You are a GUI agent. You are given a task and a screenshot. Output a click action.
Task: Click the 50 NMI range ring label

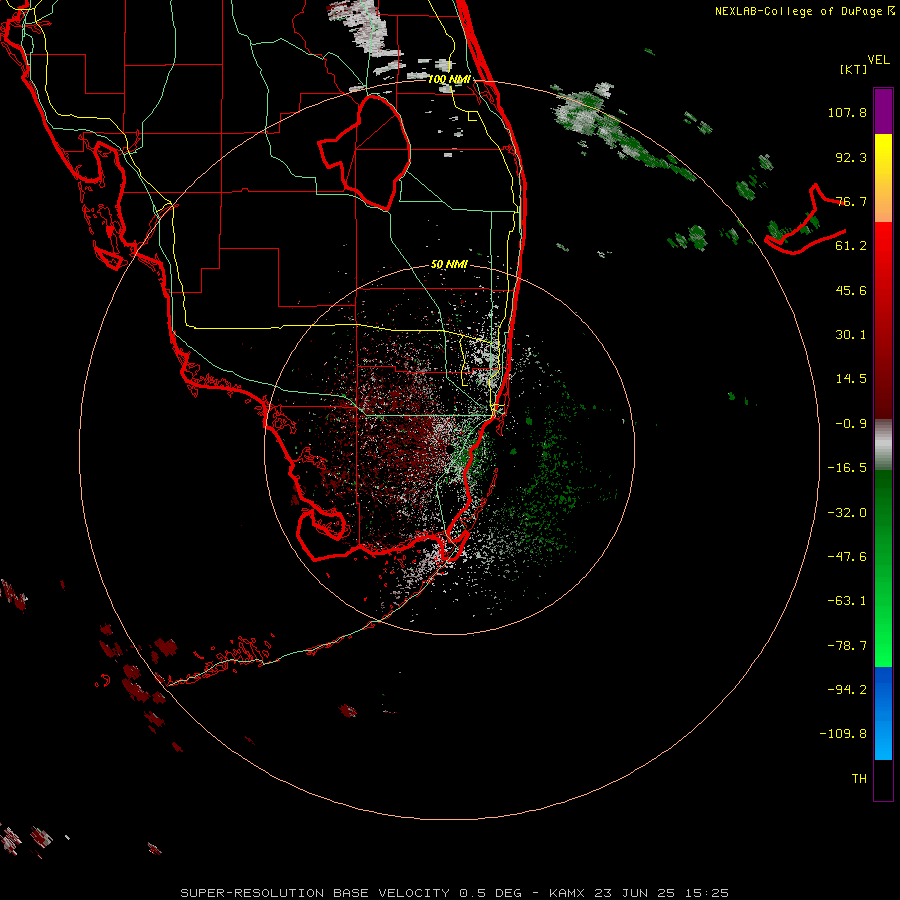tap(449, 265)
